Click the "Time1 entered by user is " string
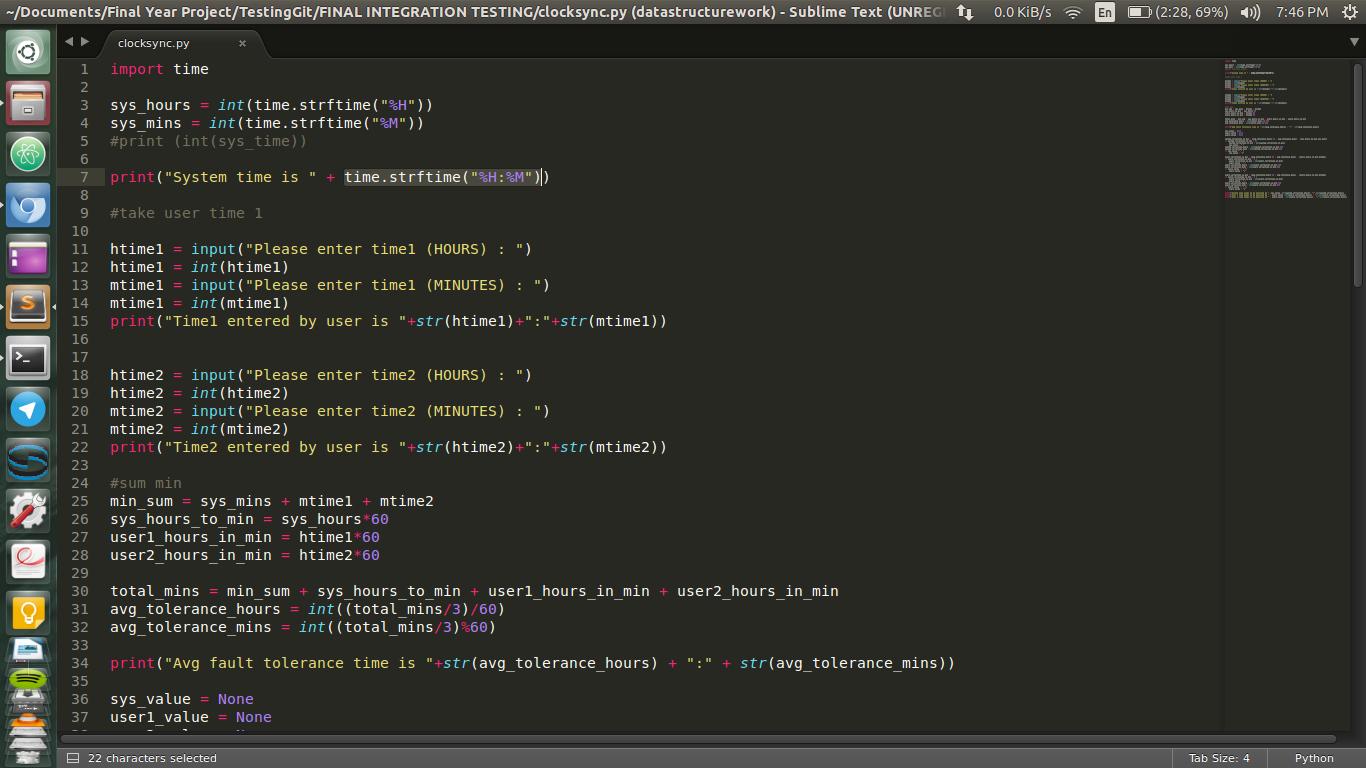This screenshot has height=768, width=1366. tap(285, 321)
